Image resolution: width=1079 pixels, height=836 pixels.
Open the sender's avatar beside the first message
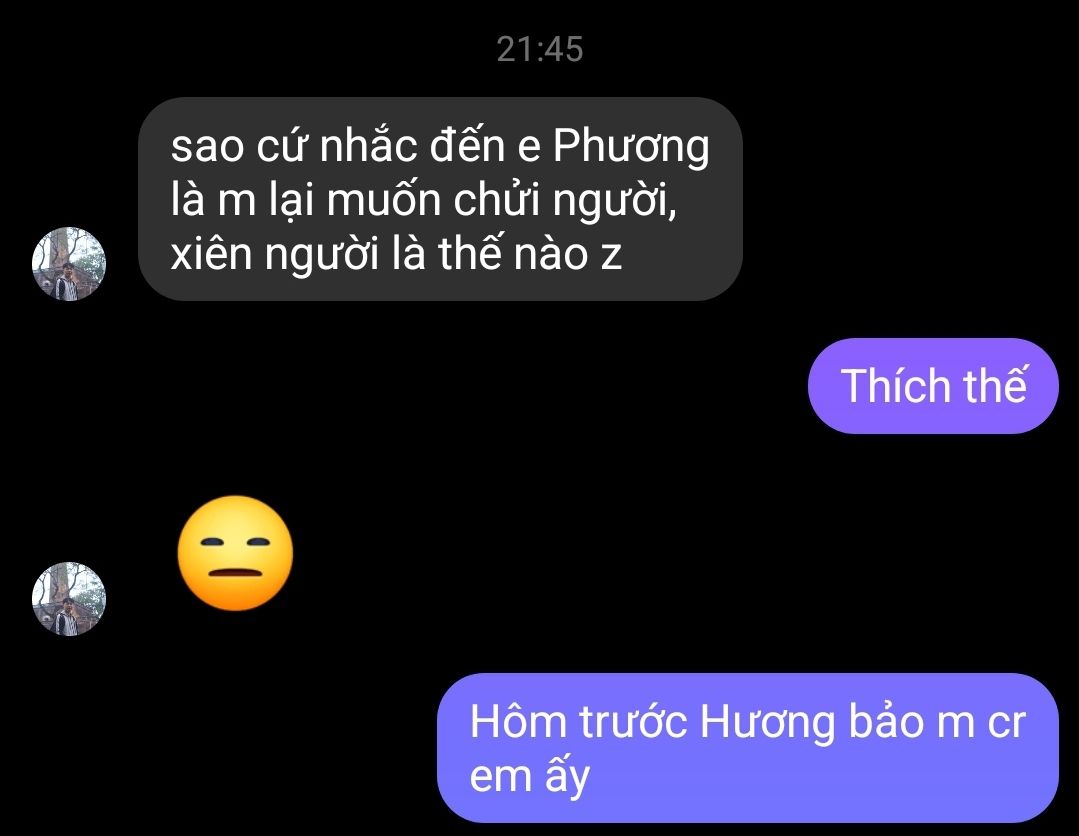[x=69, y=264]
